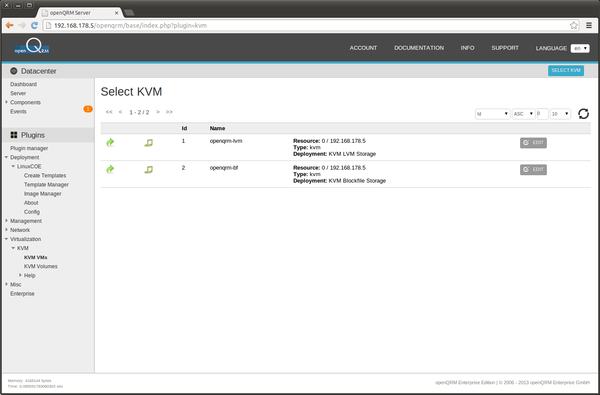The image size is (600, 395).
Task: Click the Datacenter globe icon
Action: tap(14, 71)
